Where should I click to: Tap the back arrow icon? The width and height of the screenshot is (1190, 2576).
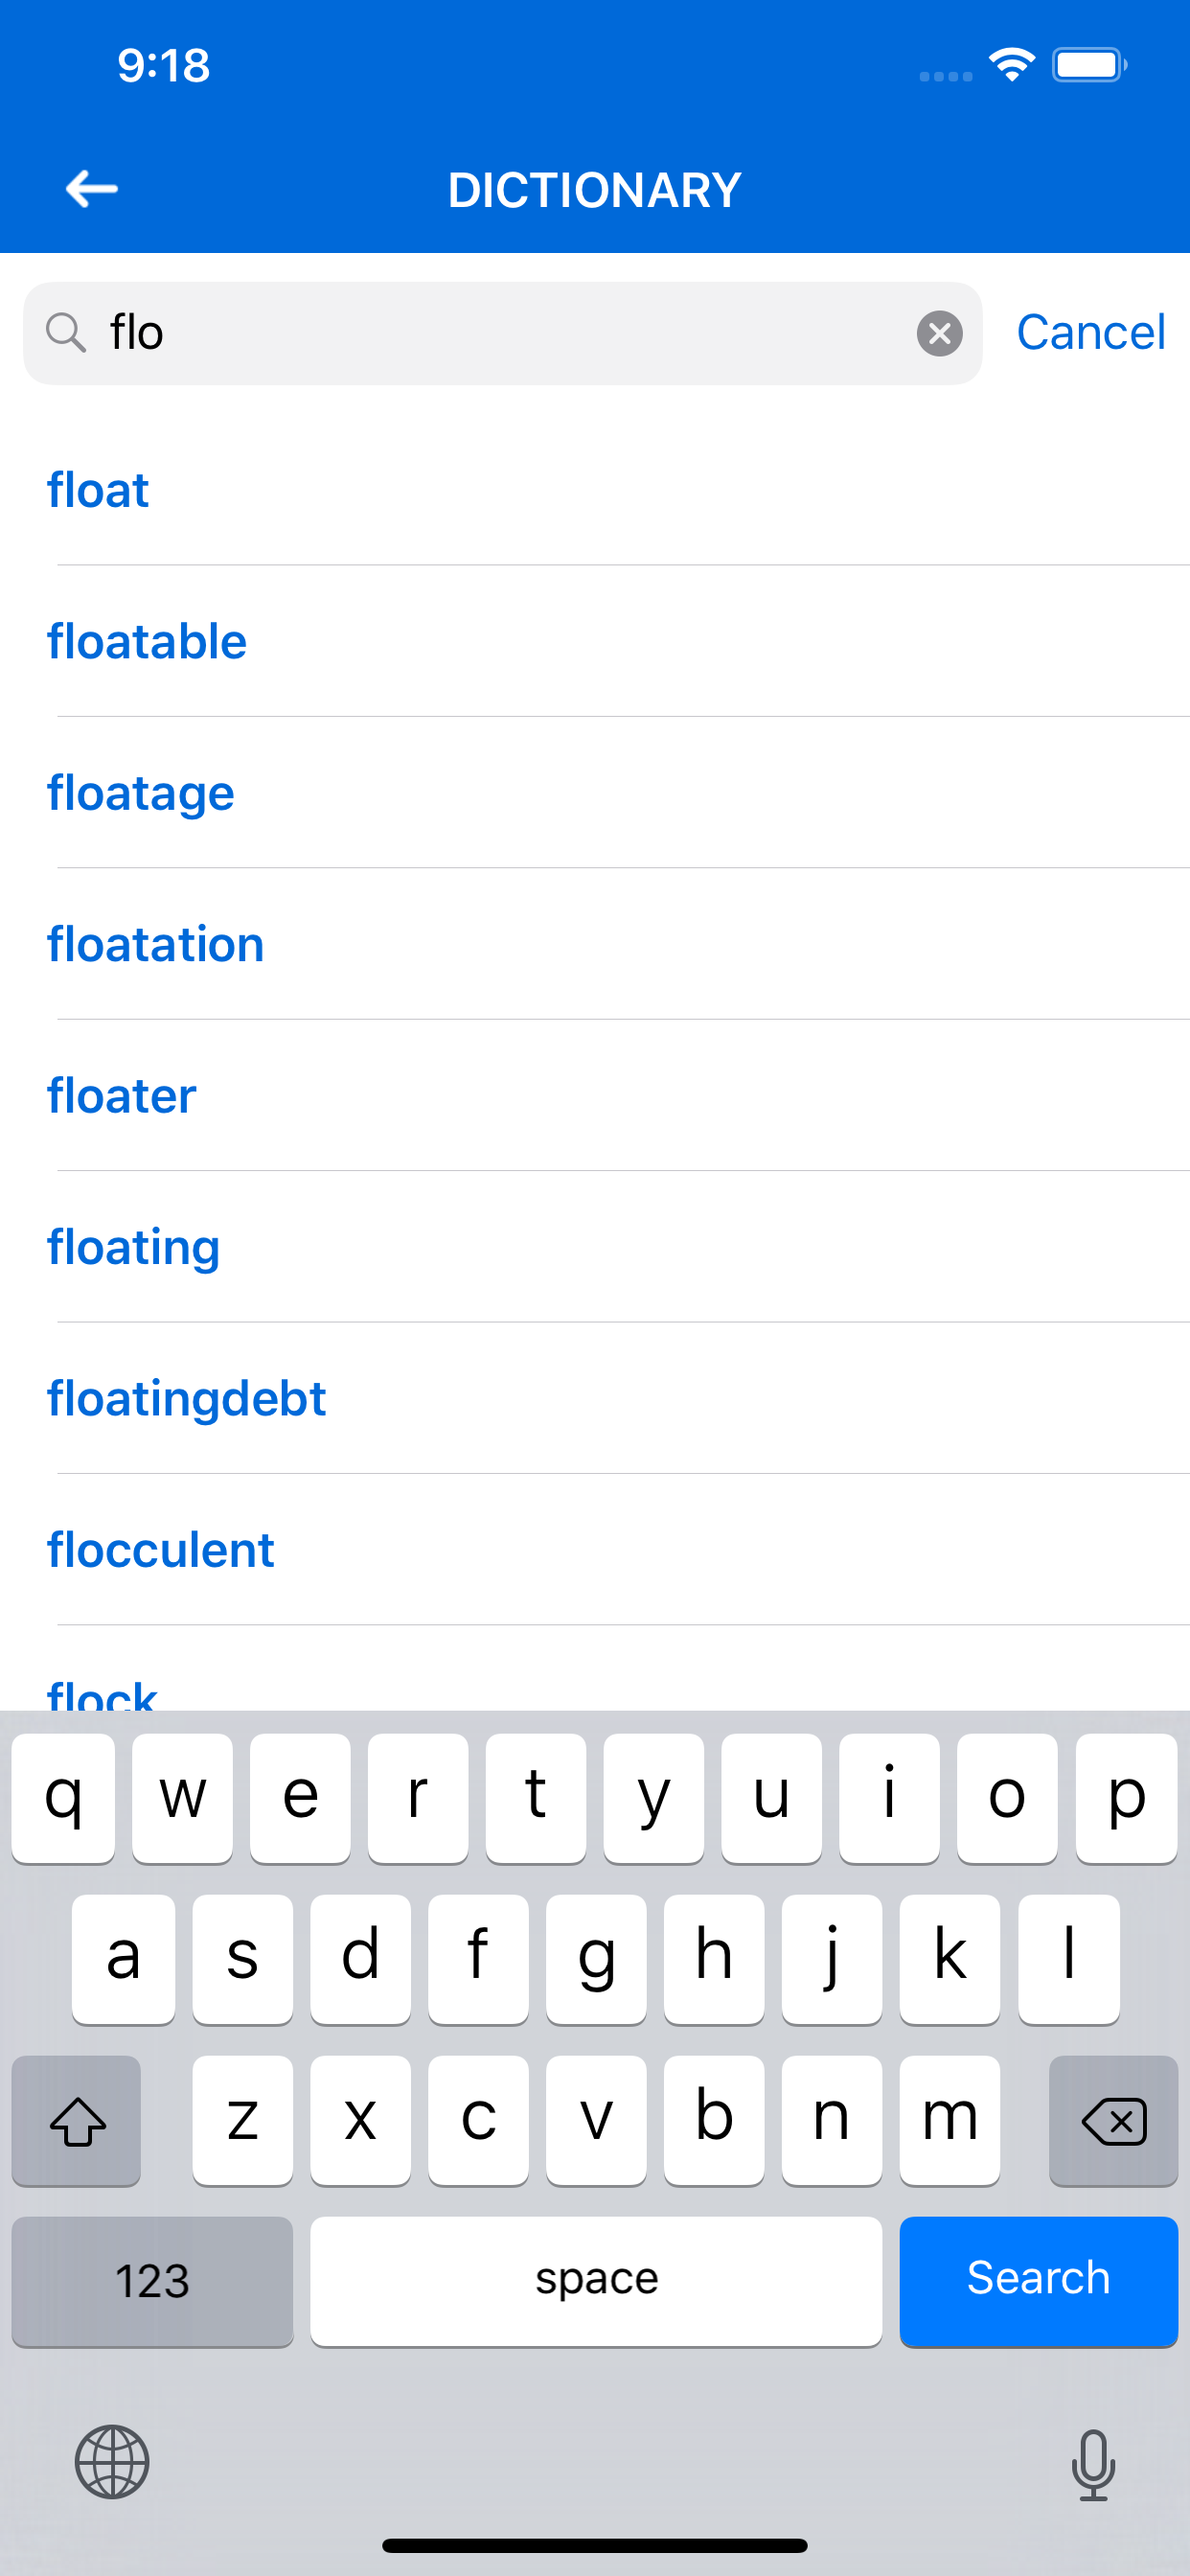coord(92,189)
